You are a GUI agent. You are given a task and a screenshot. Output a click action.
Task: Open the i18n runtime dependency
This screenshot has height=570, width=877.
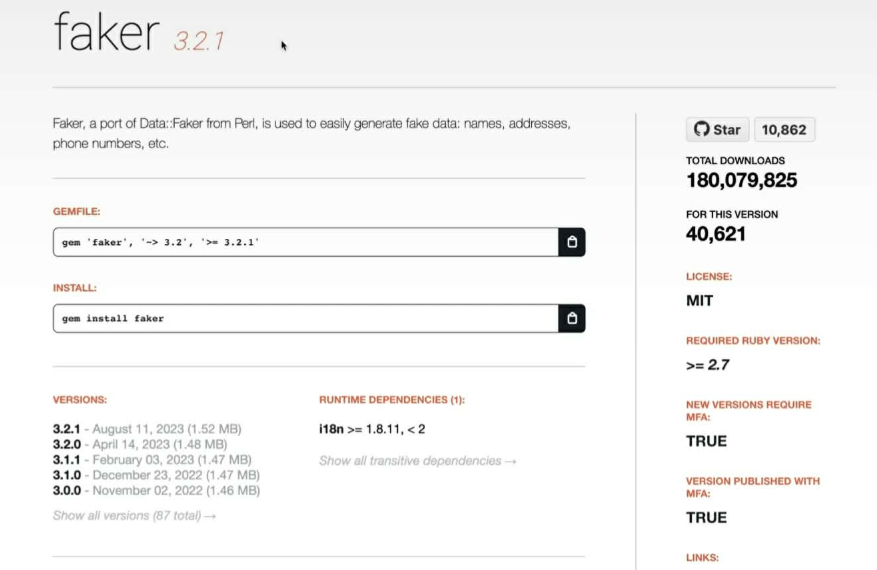point(331,429)
